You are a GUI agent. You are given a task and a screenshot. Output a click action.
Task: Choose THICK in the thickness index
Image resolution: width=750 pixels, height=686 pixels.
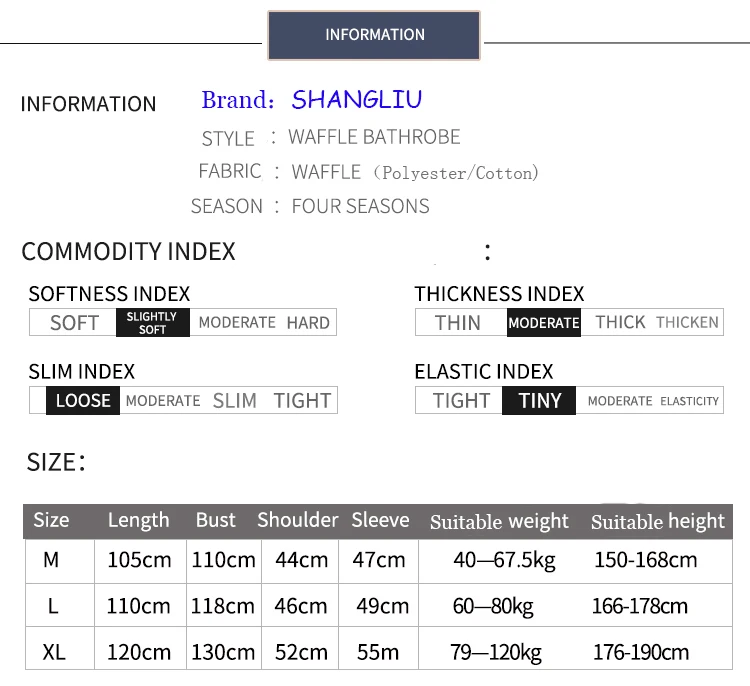pos(620,322)
